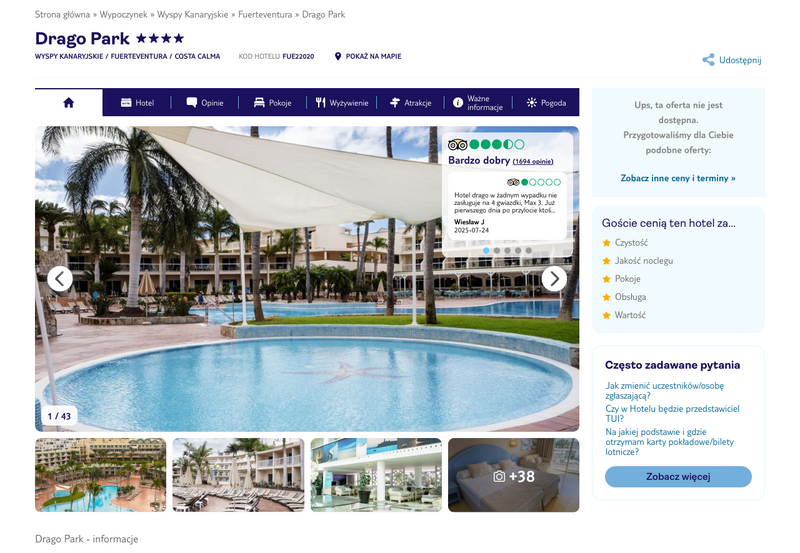Select the last review carousel dot
Viewport: 800px width, 553px height.
(529, 250)
